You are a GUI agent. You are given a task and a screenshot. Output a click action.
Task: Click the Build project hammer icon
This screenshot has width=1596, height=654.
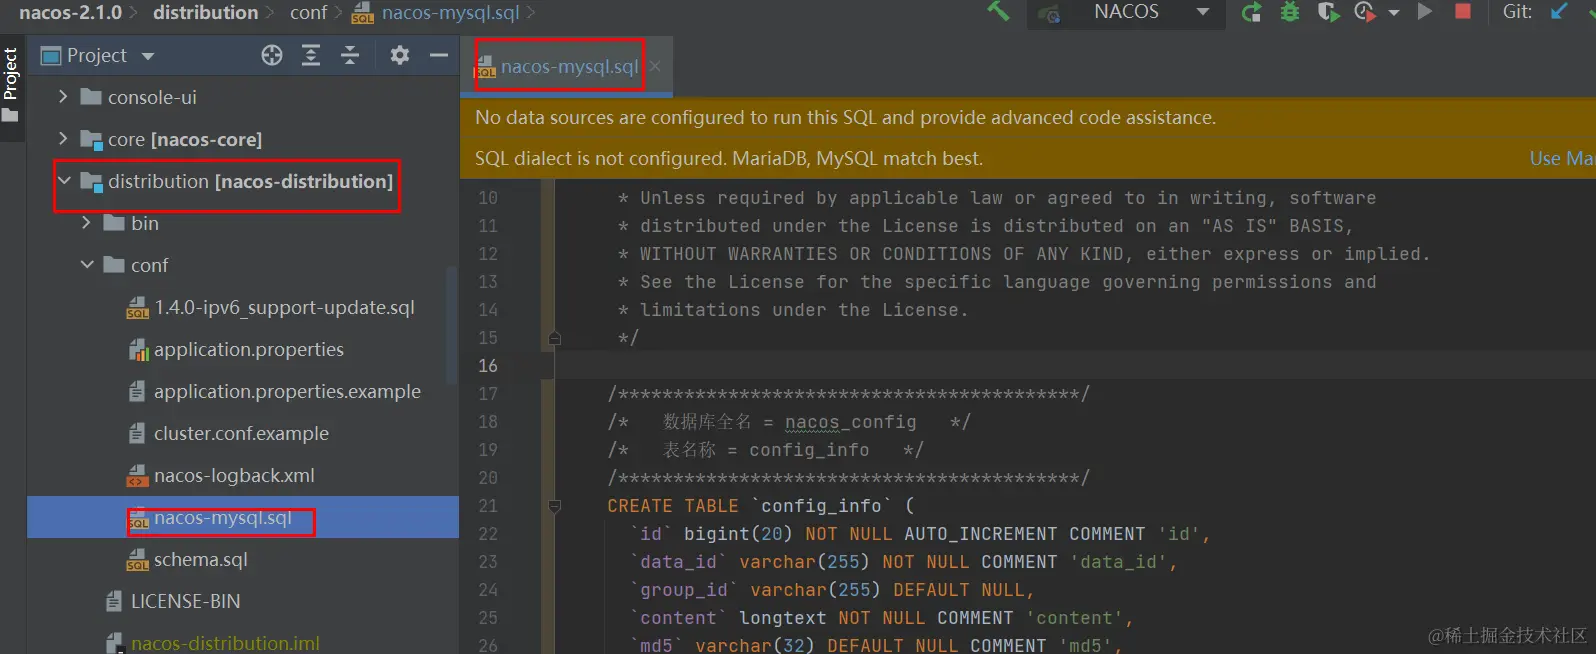pyautogui.click(x=998, y=11)
